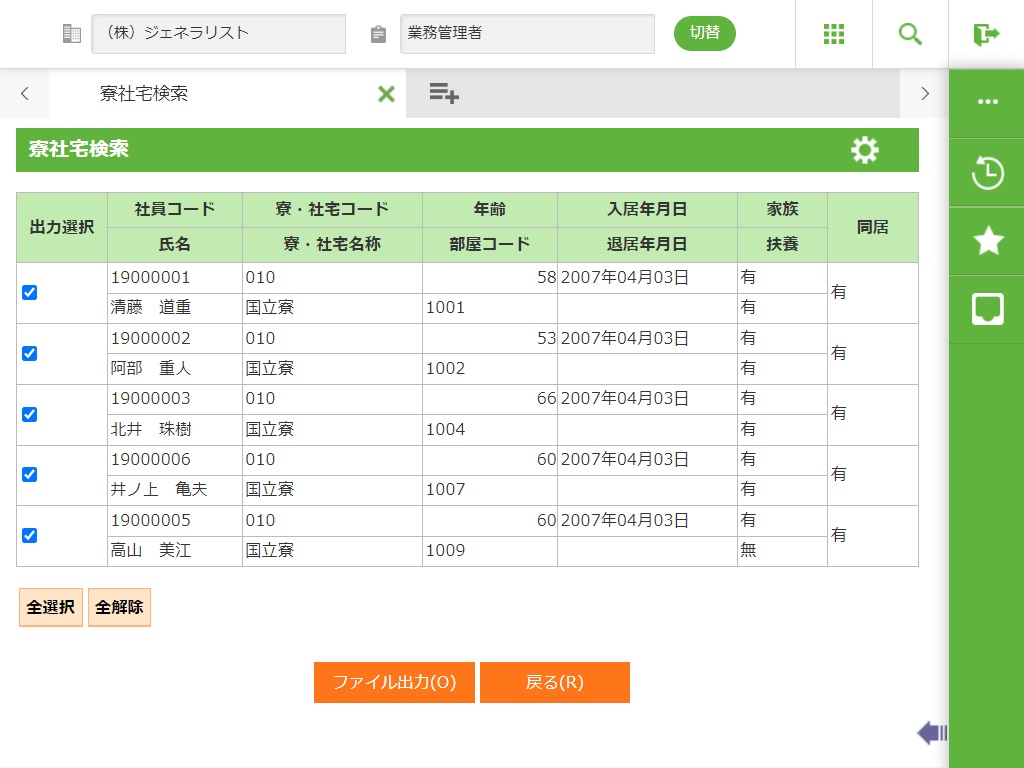
Task: Add a new tab with the plus-list icon
Action: [444, 94]
